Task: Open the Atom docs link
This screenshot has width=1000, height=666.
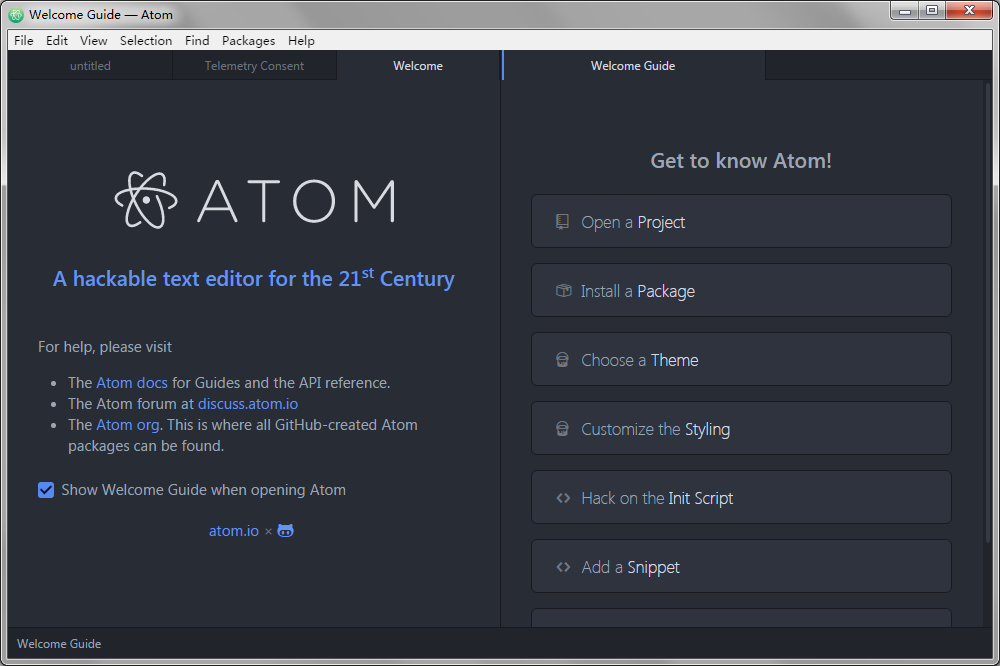Action: coord(132,382)
